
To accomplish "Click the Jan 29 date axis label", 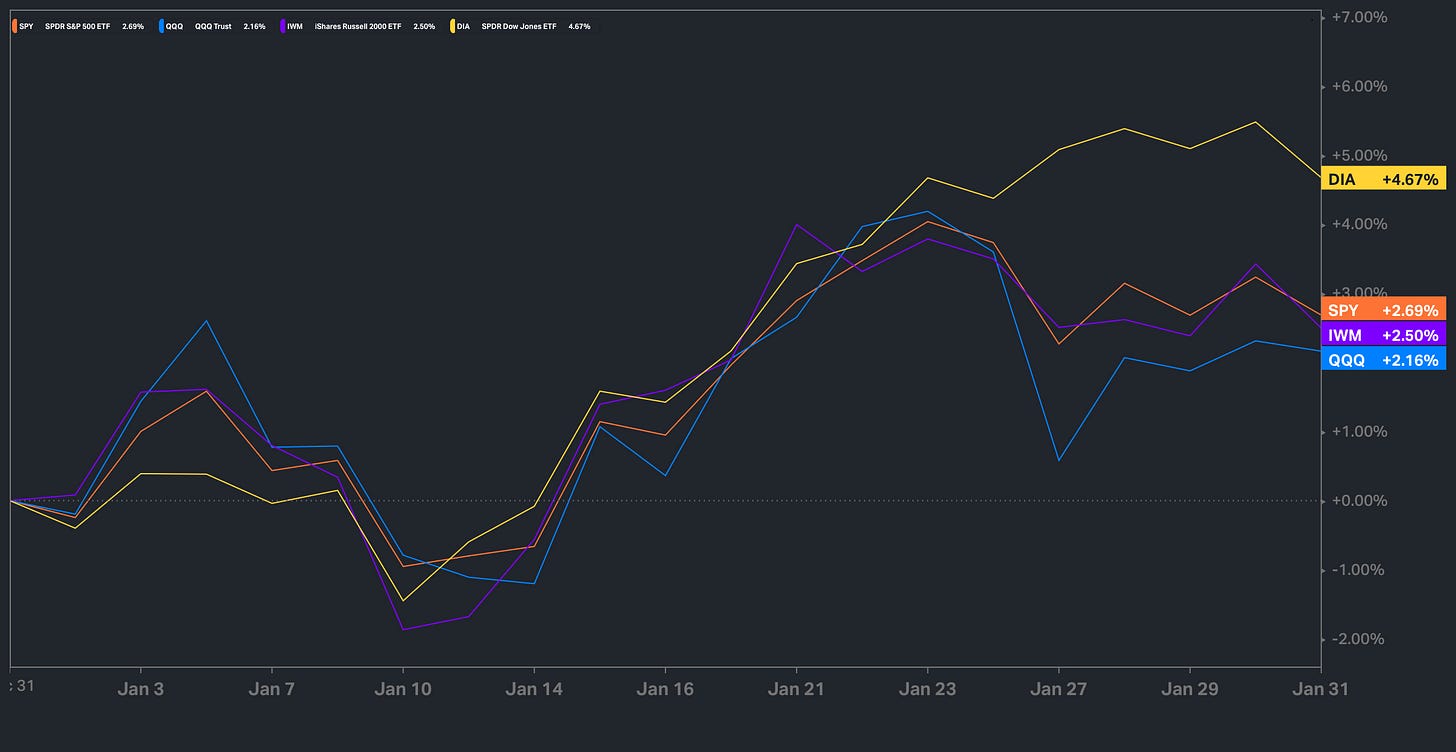I will [1189, 689].
